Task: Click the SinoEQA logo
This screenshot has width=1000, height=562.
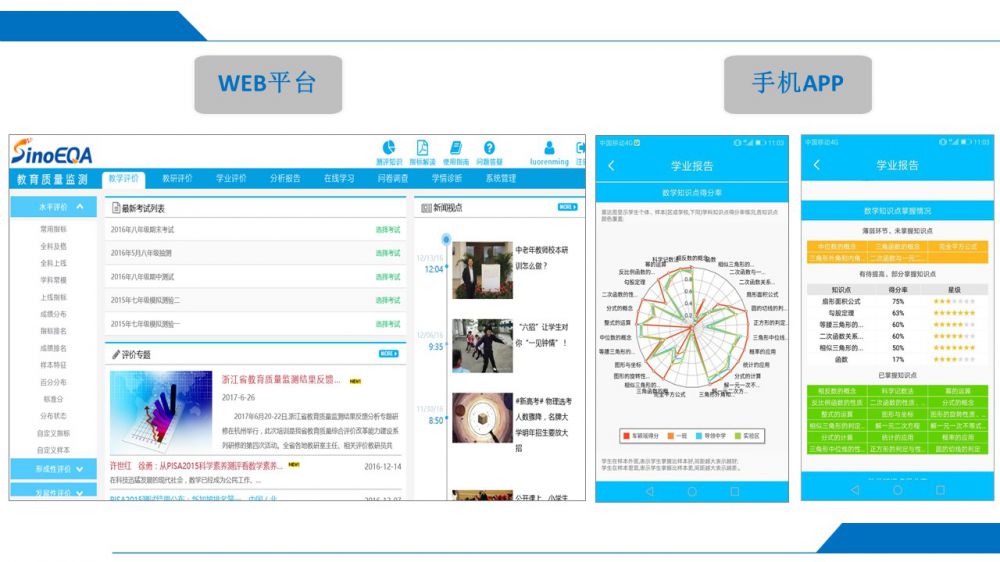Action: pos(52,153)
